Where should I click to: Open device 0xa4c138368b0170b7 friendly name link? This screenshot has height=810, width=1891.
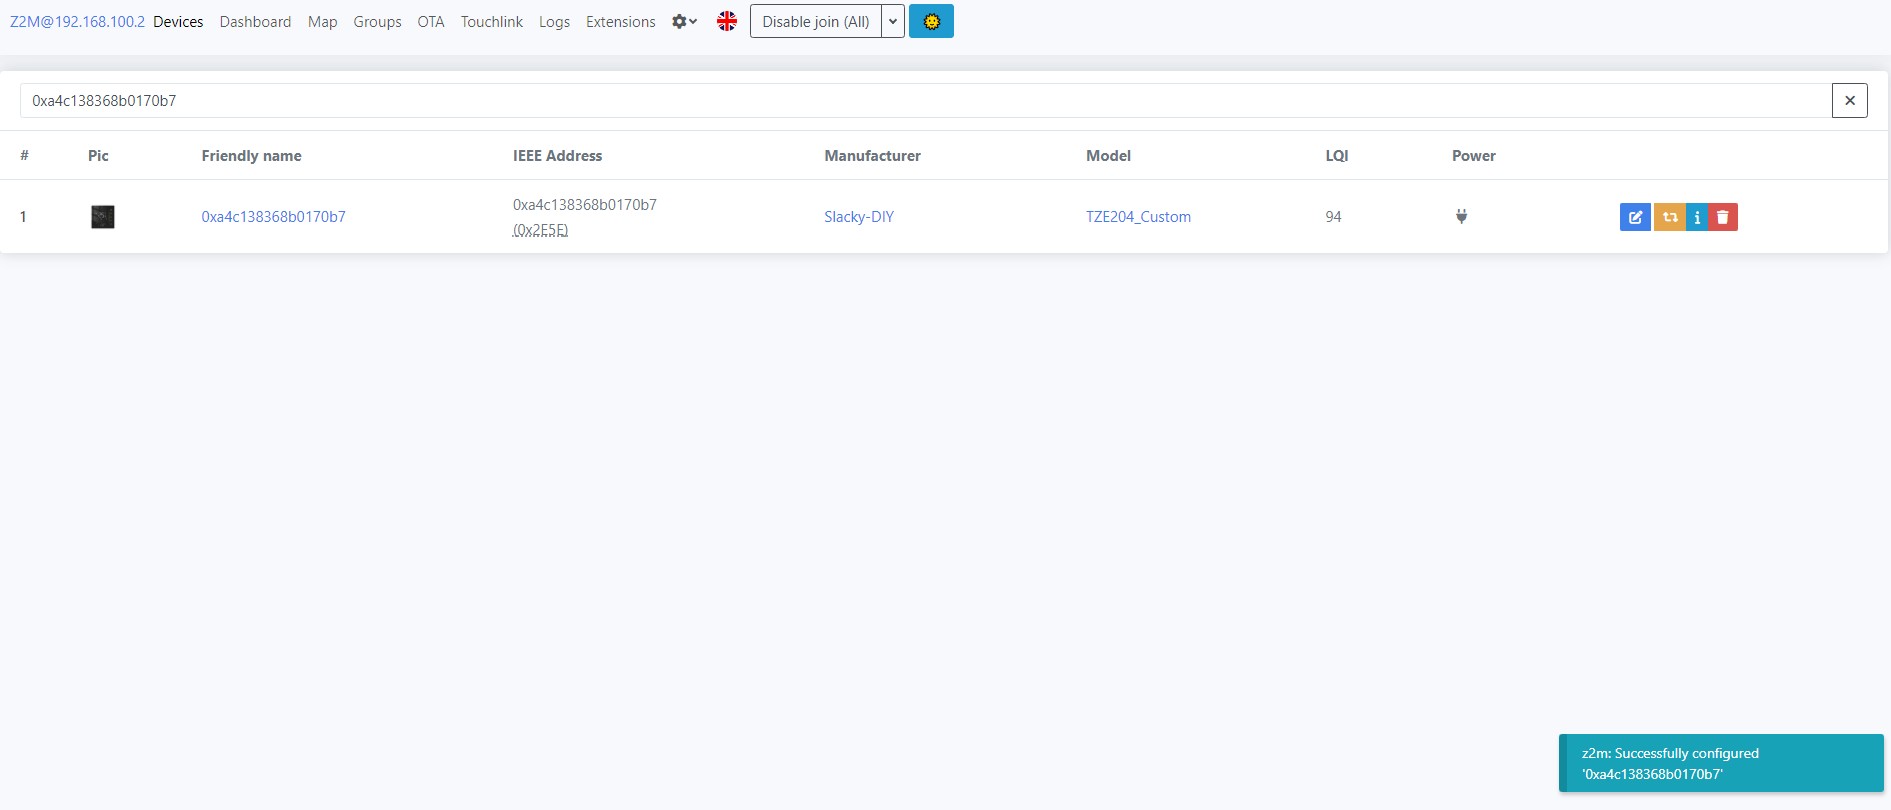pyautogui.click(x=273, y=217)
